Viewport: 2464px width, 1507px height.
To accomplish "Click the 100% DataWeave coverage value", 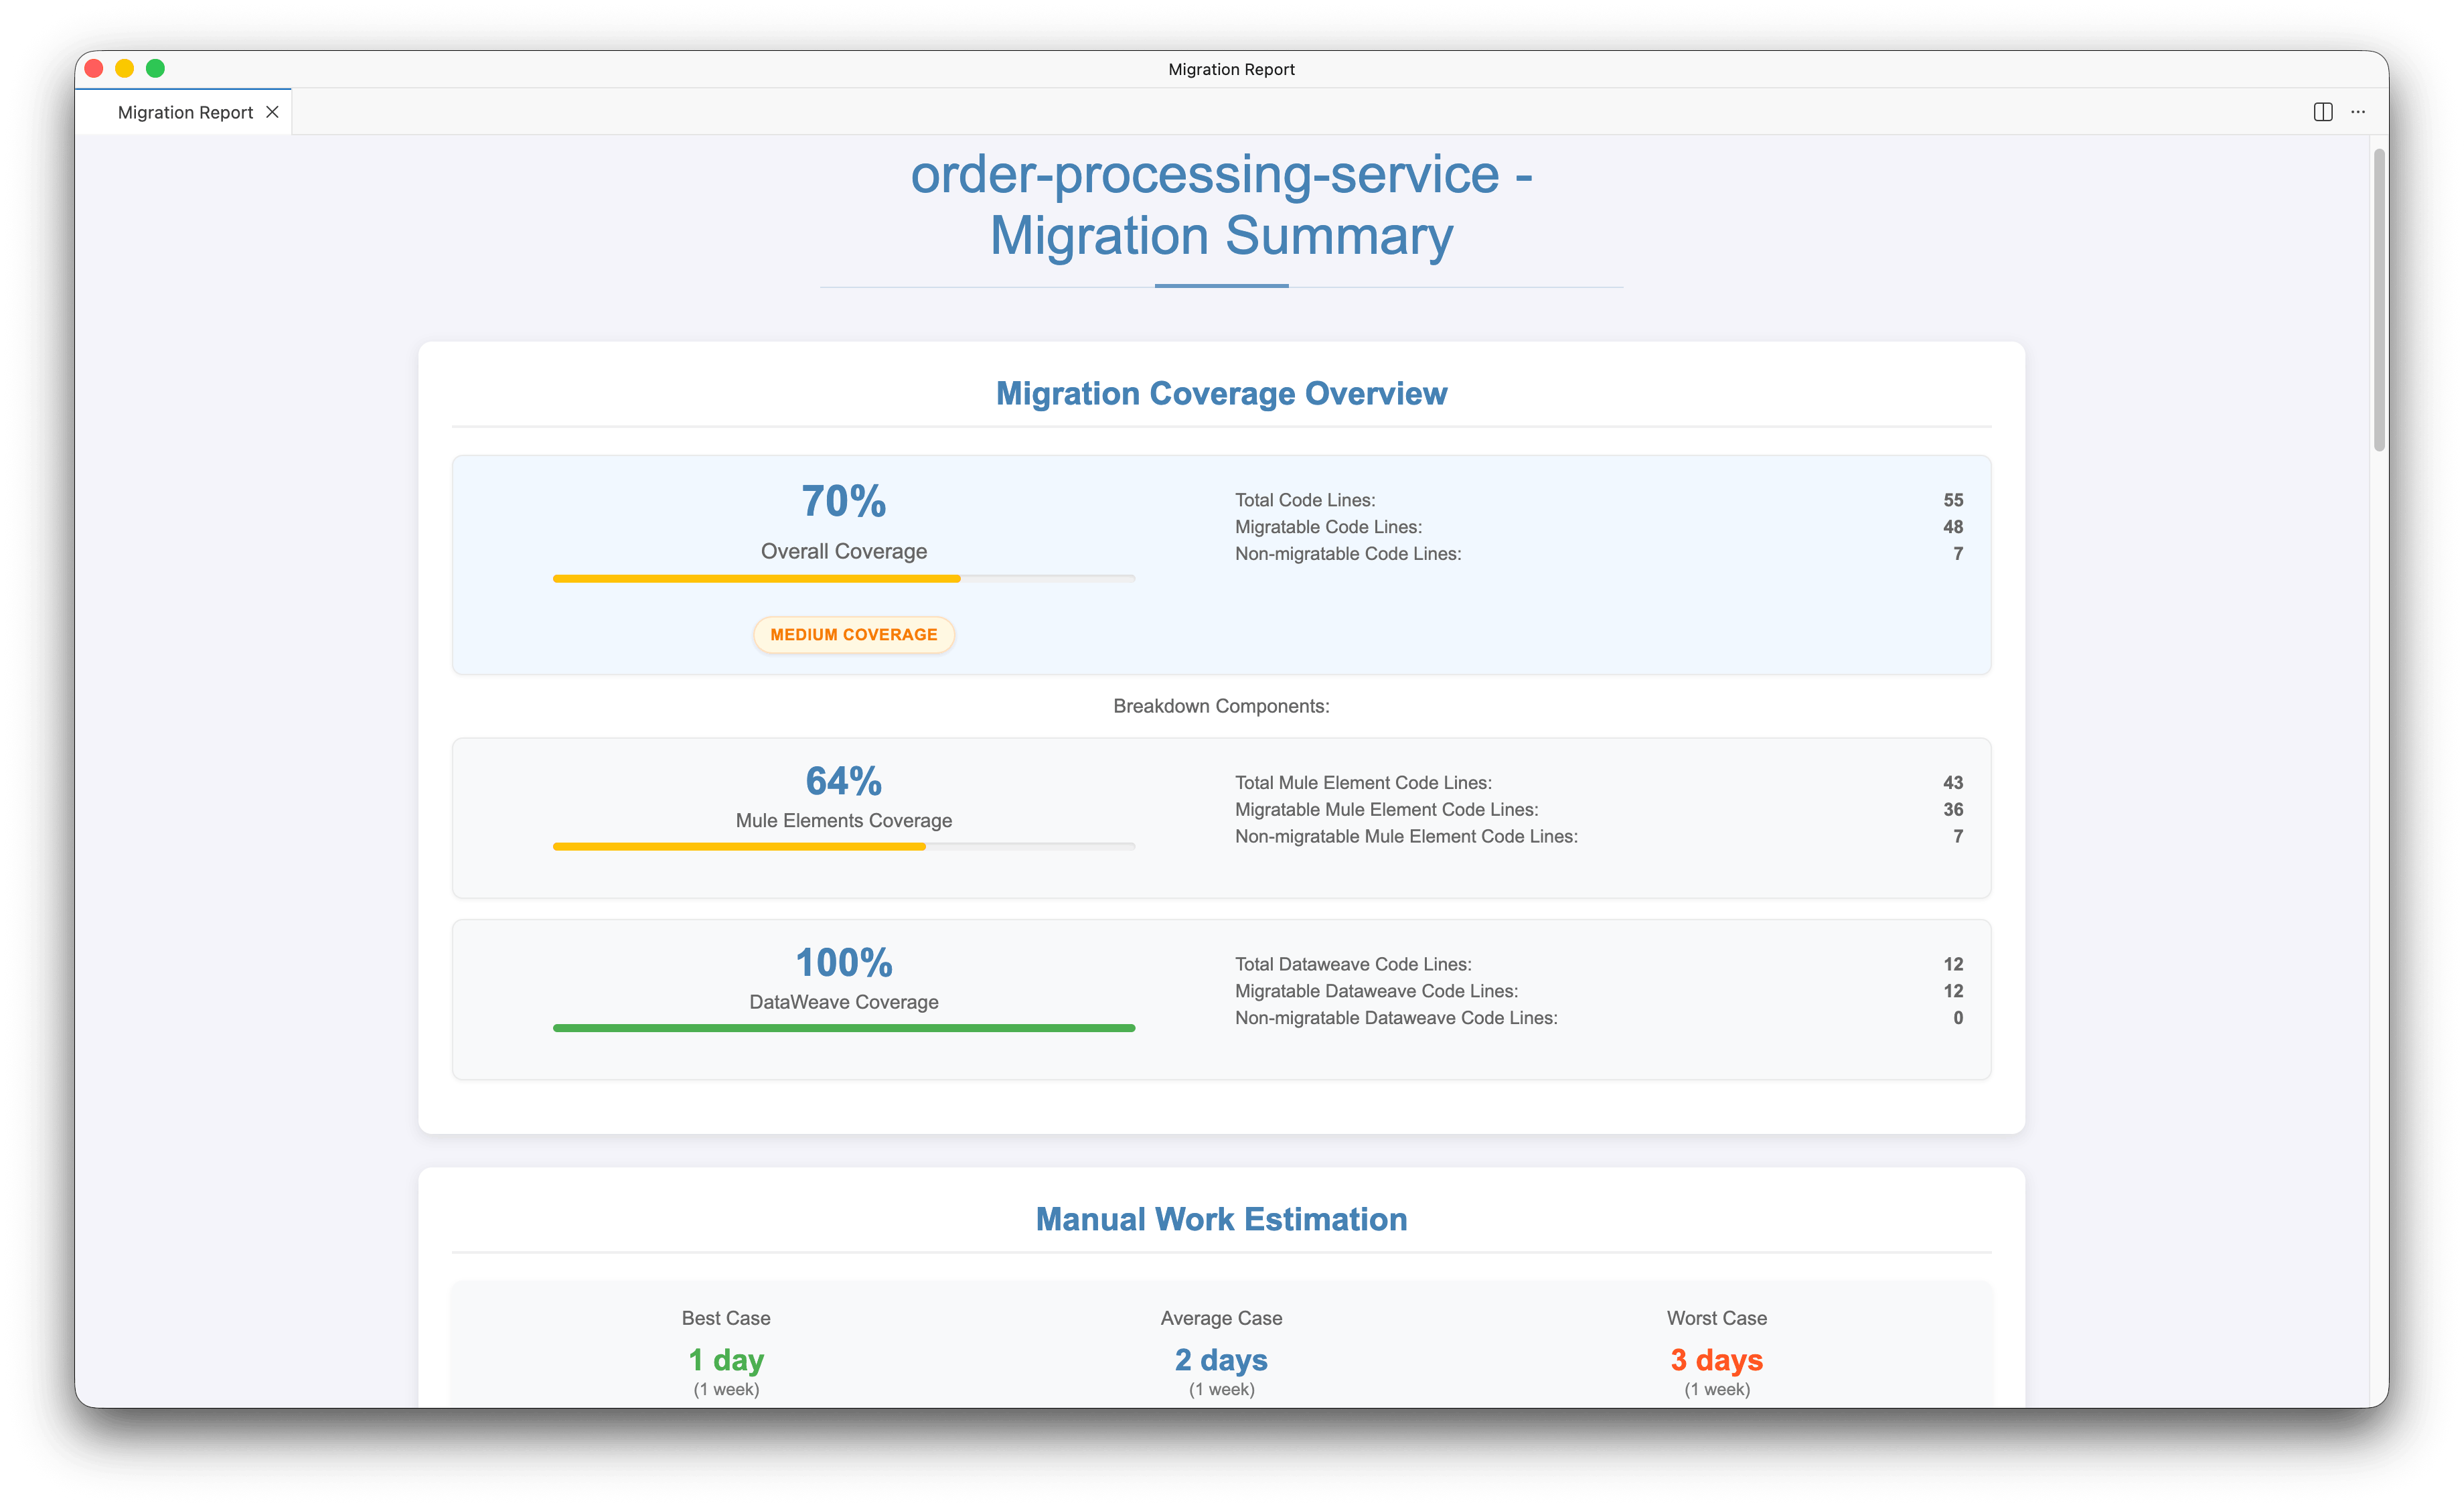I will pos(844,962).
